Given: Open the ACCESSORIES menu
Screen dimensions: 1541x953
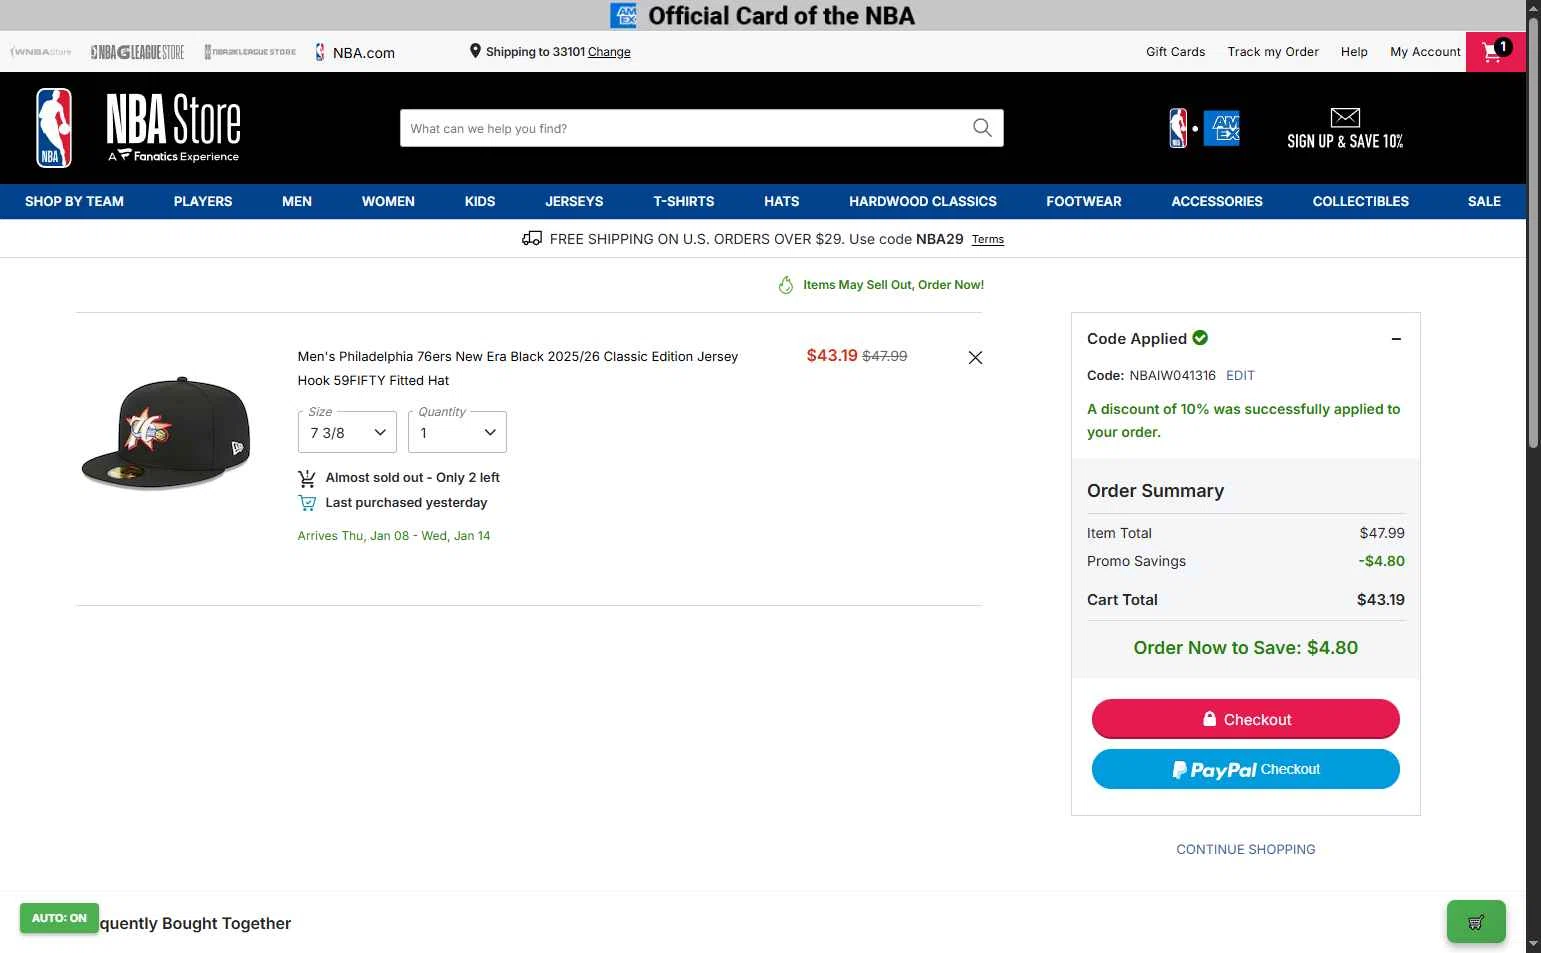Looking at the screenshot, I should click(x=1217, y=201).
